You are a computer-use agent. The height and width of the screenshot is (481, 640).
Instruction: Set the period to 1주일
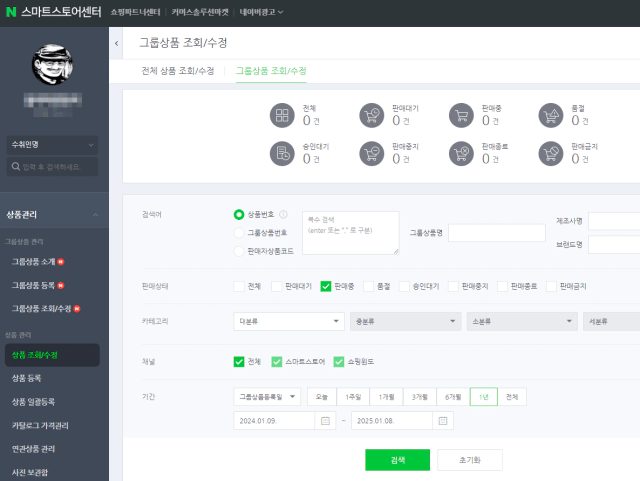[x=353, y=396]
